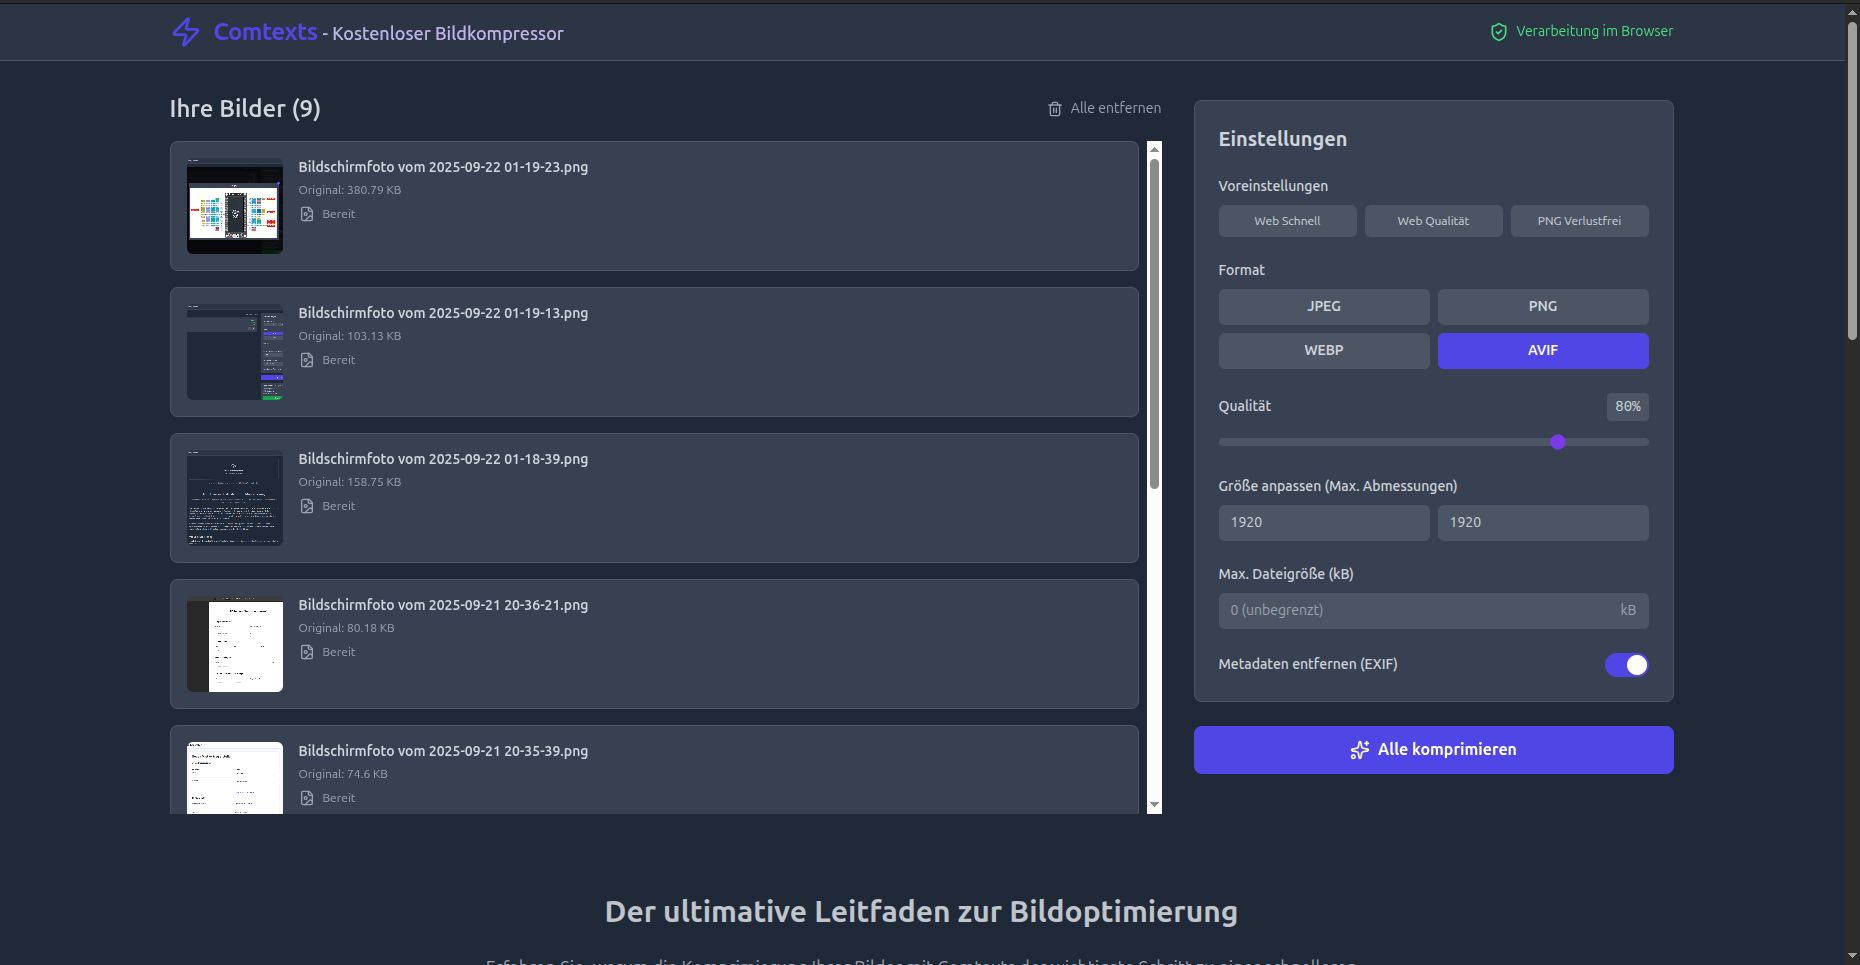Click the Bereit file icon for Bildschirmfoto 20-36-21
The image size is (1860, 965).
[306, 652]
